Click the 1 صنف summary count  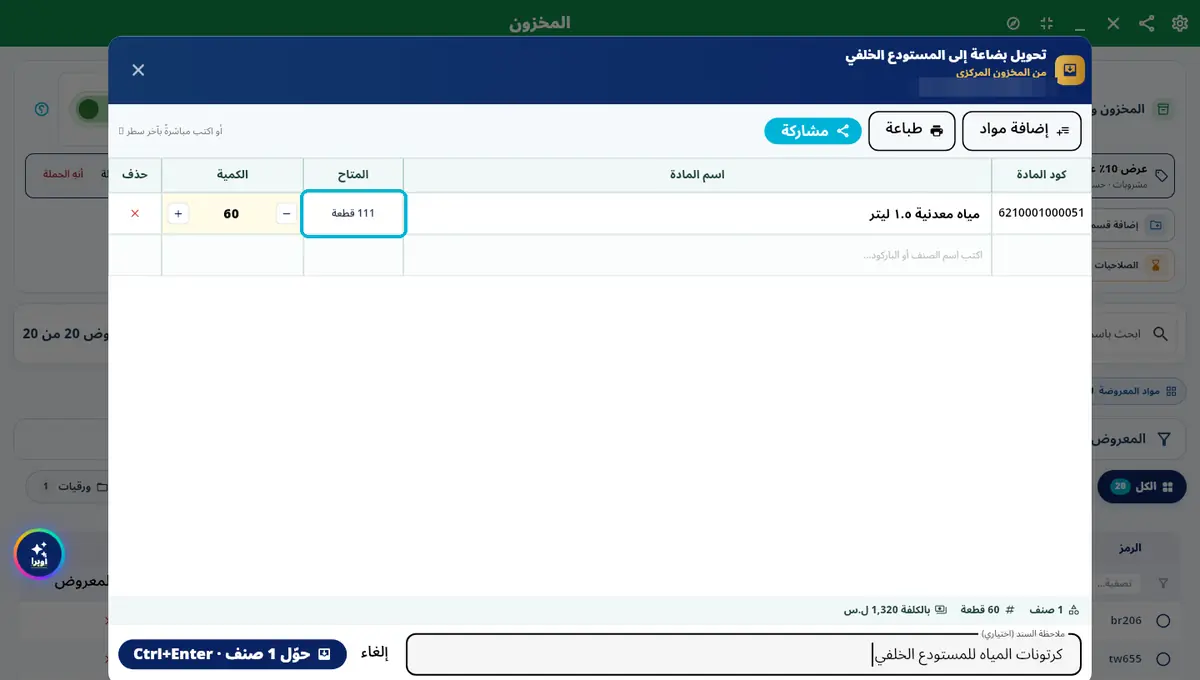(1054, 609)
